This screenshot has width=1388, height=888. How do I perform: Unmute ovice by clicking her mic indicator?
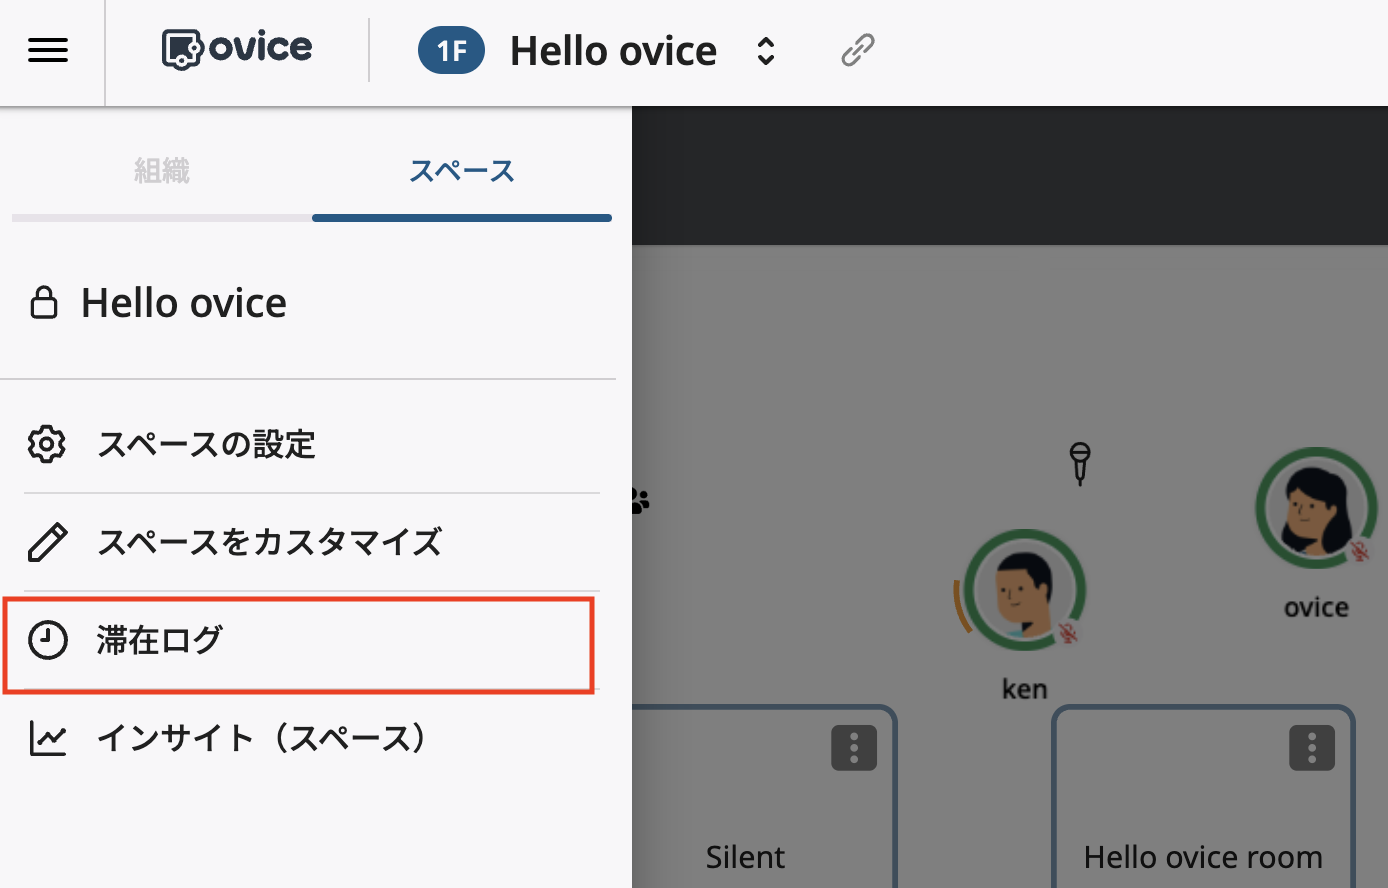click(x=1360, y=549)
